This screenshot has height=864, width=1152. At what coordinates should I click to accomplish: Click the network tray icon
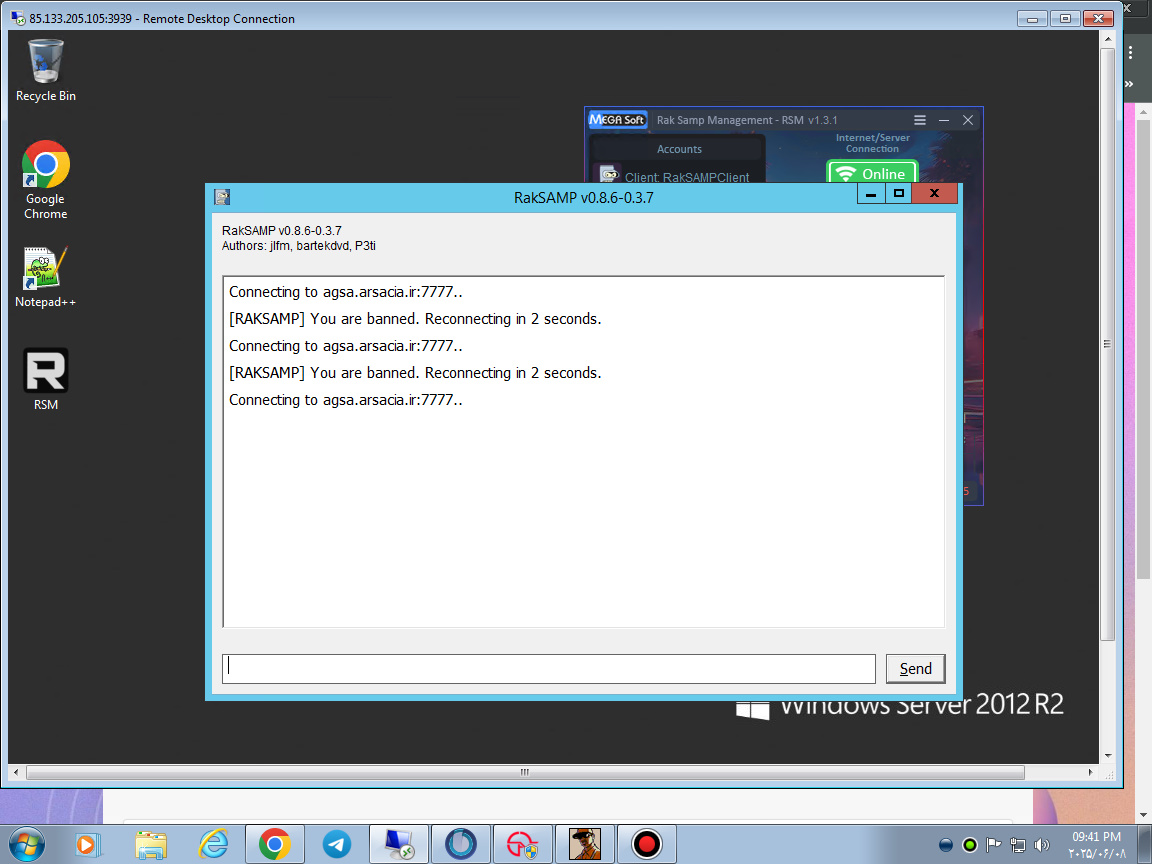1018,845
